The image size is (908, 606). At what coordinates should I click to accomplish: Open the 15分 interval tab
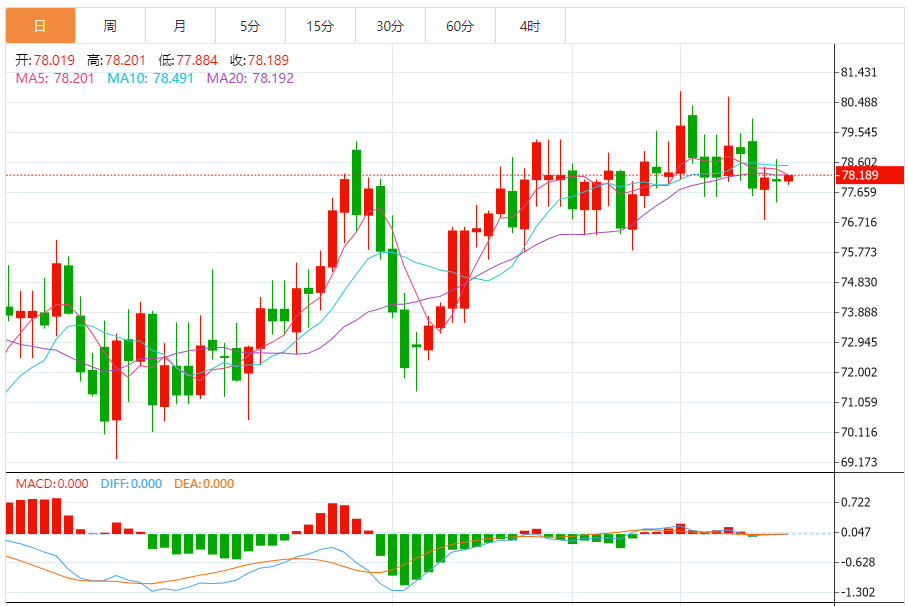pyautogui.click(x=321, y=26)
